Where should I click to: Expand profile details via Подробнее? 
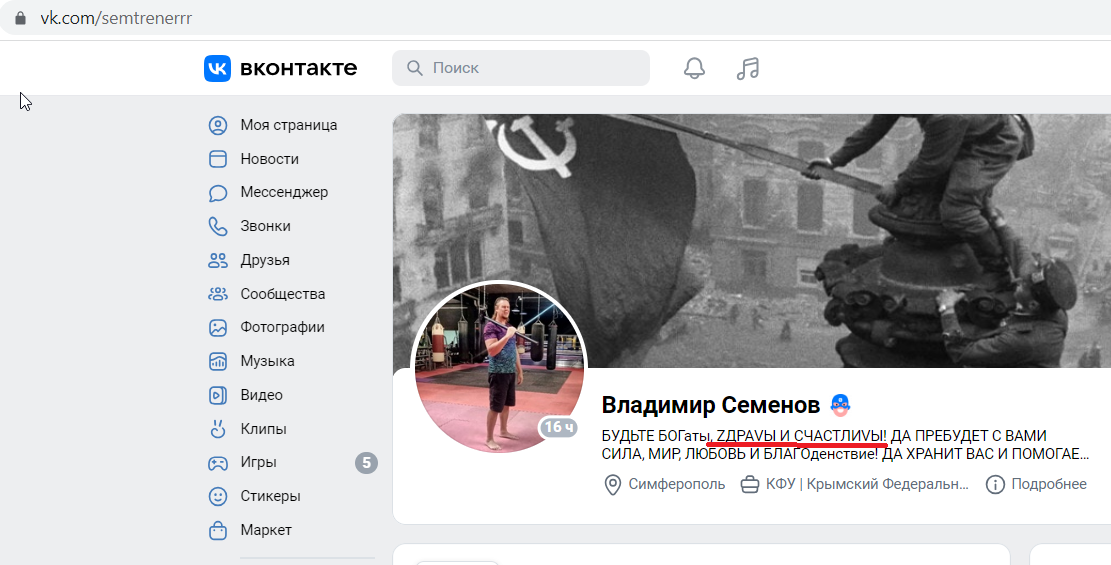[x=1049, y=484]
